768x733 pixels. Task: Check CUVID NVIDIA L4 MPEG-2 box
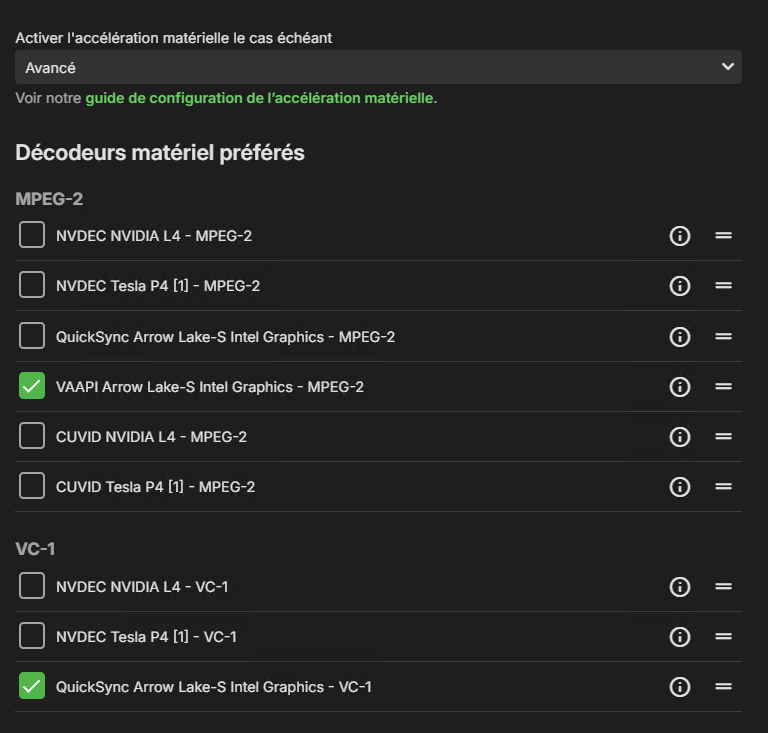click(32, 436)
